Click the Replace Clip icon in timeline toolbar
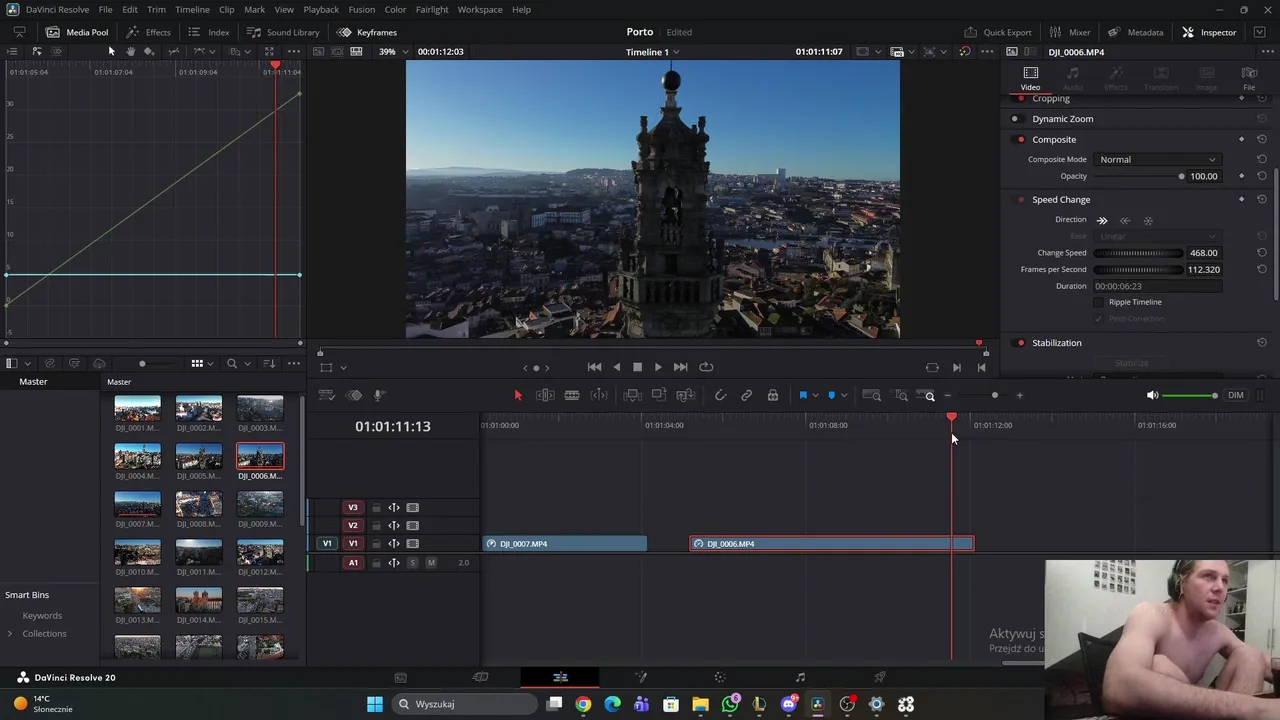This screenshot has width=1280, height=720. (x=686, y=396)
